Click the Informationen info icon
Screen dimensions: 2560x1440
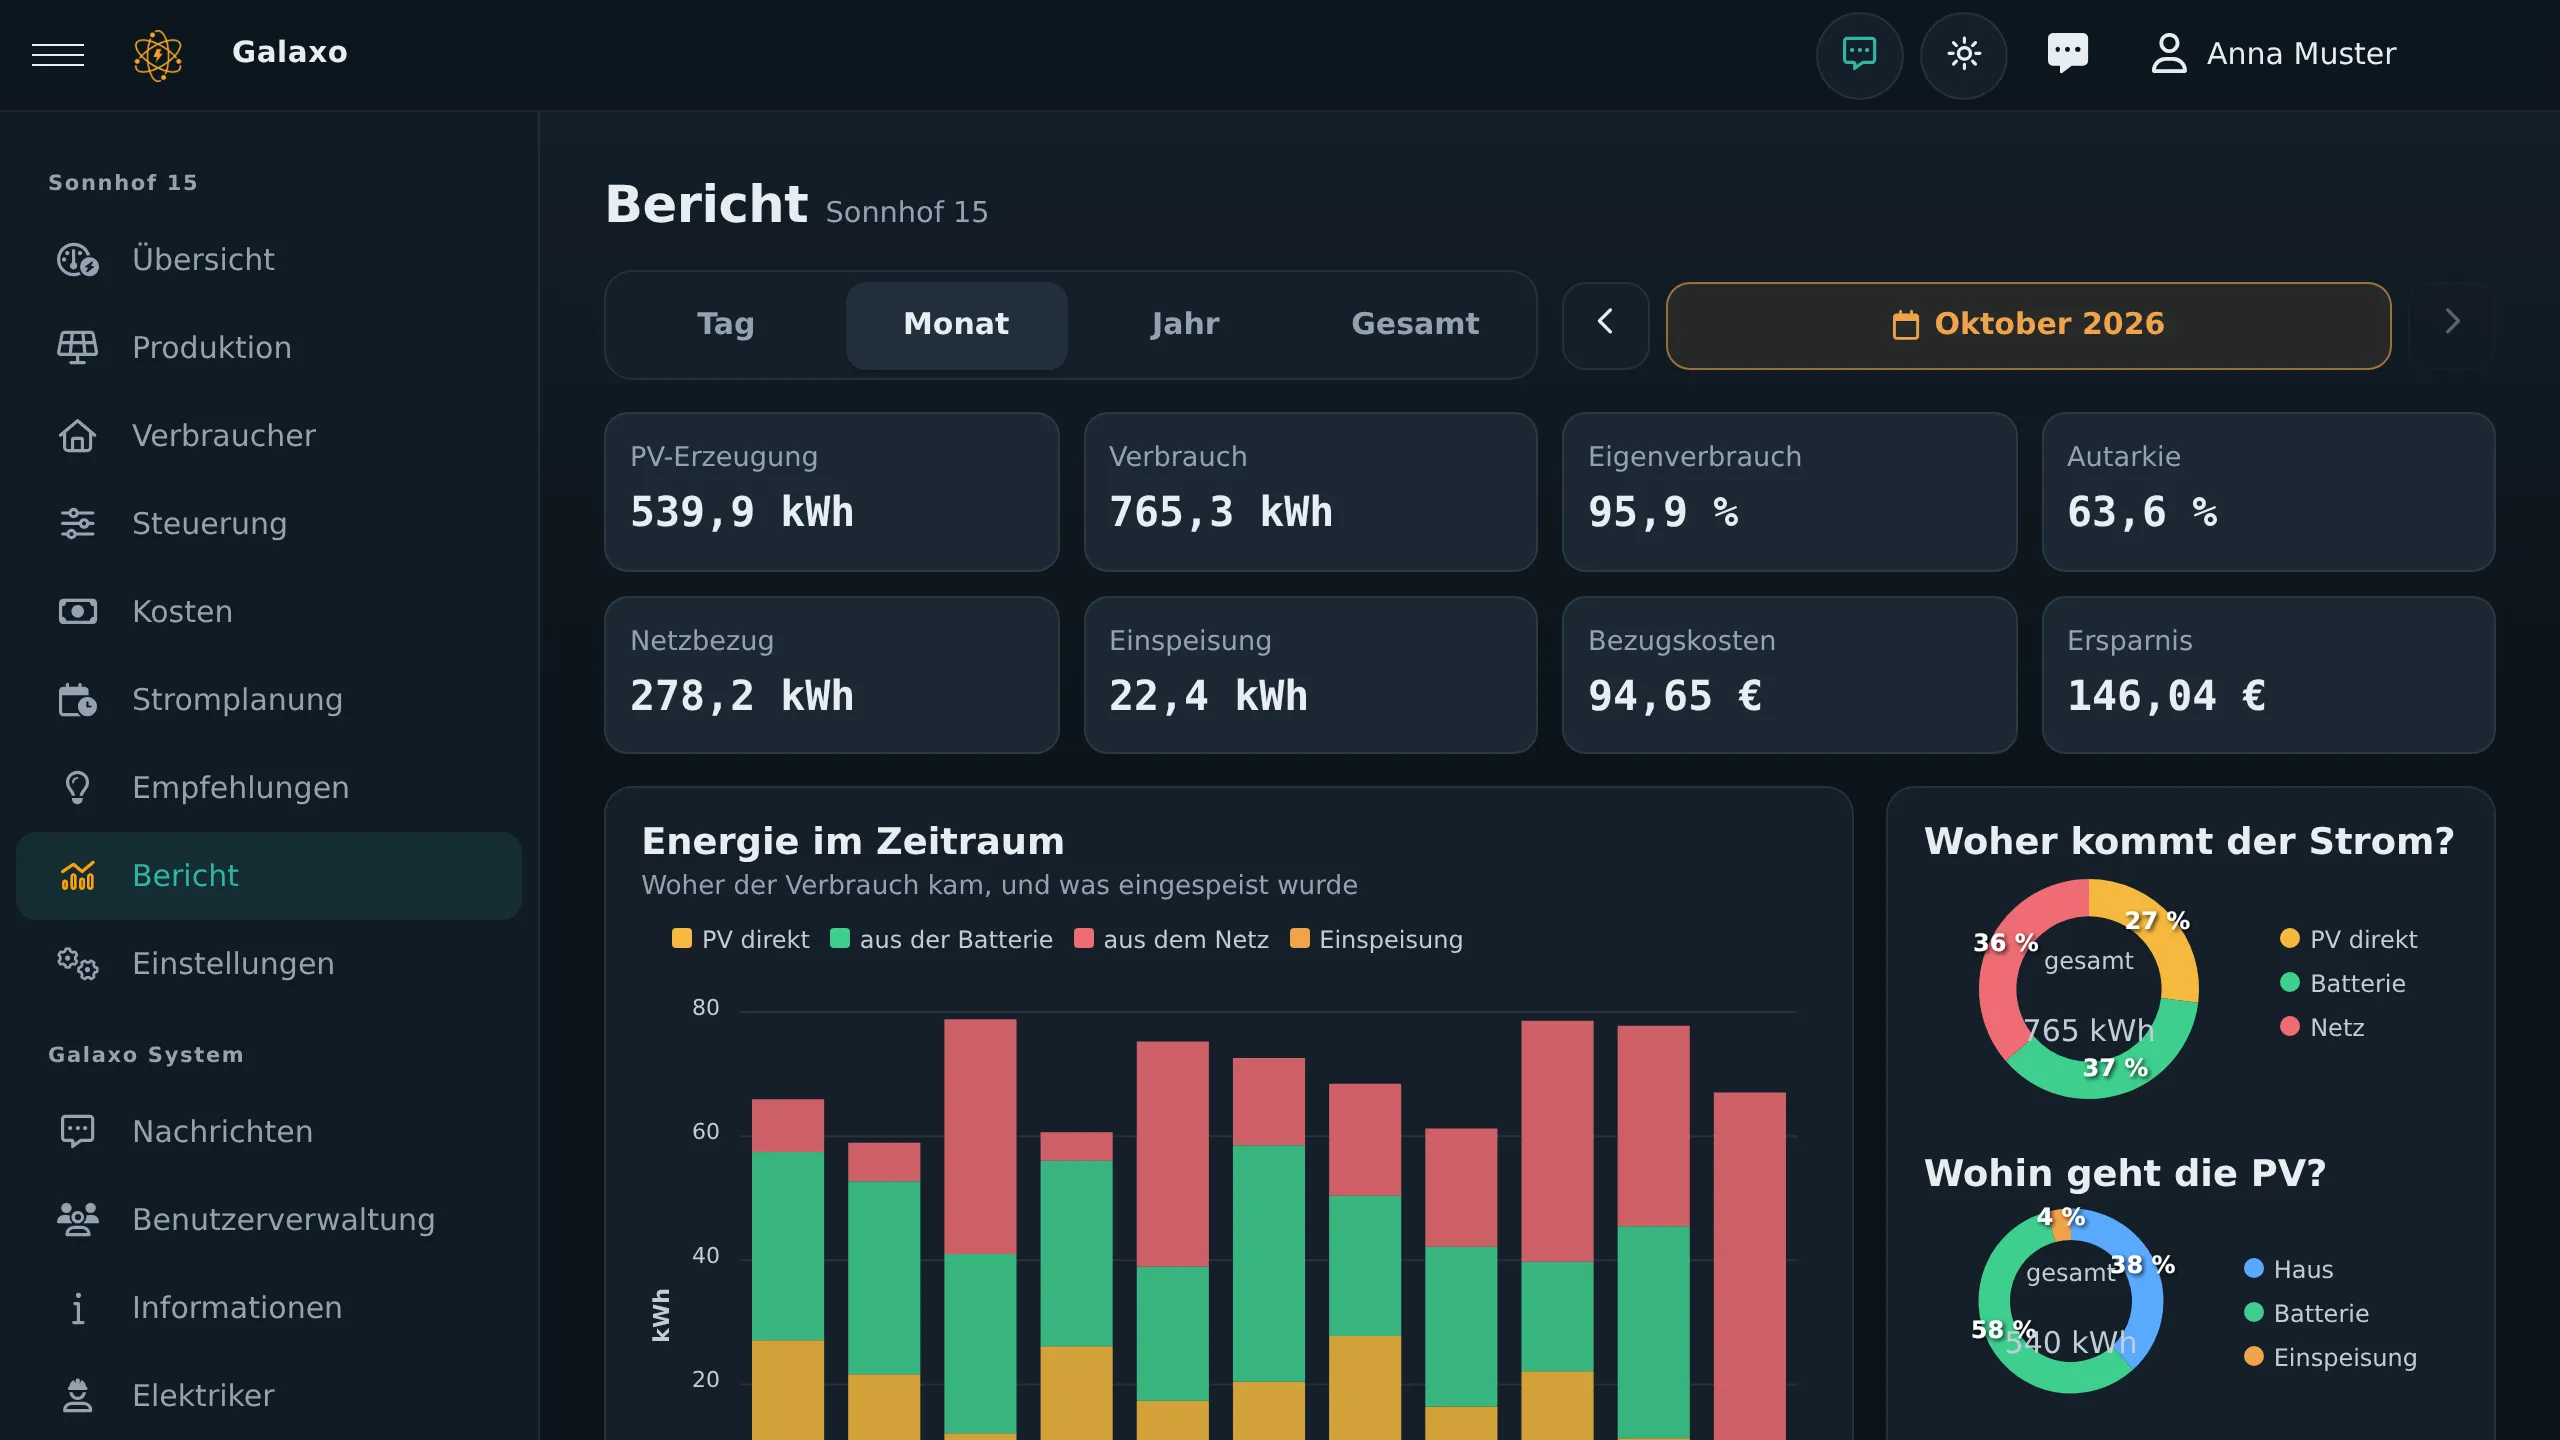click(x=78, y=1308)
